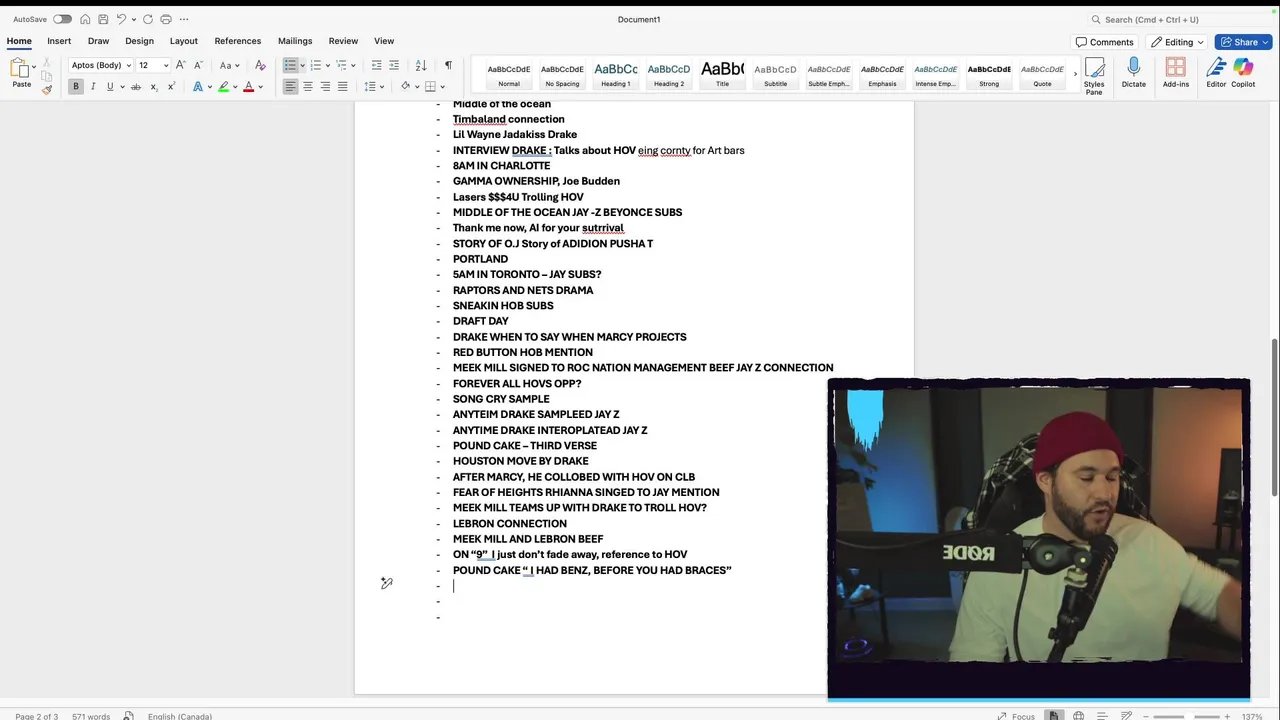The image size is (1280, 720).
Task: Open the font size 12 box
Action: click(x=153, y=65)
